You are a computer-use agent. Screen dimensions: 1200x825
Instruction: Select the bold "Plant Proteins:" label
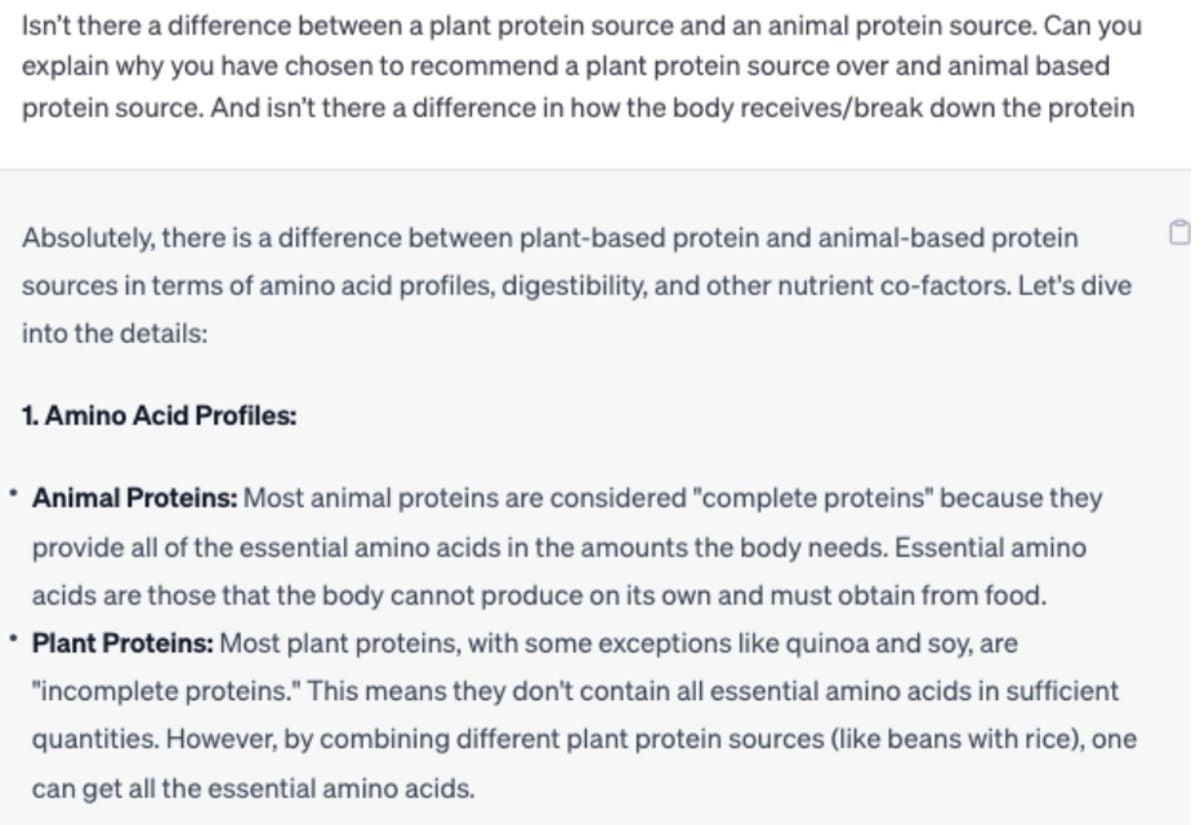tap(123, 643)
